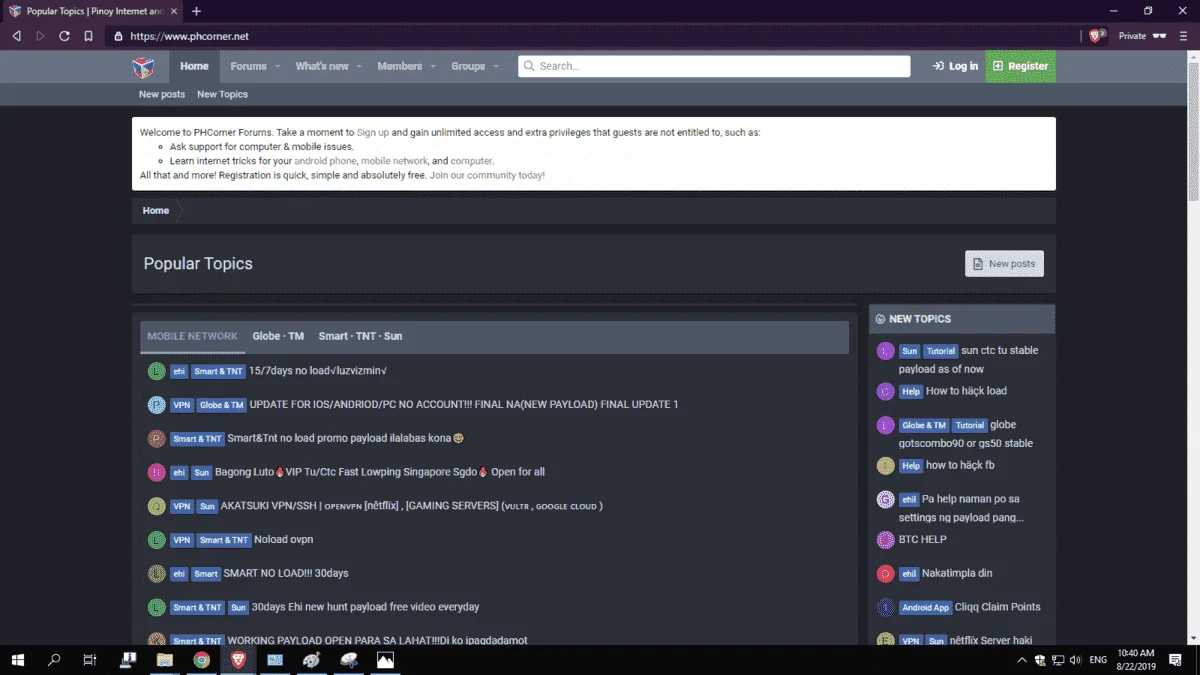Image resolution: width=1200 pixels, height=675 pixels.
Task: Open avatar beside '15/7days no load' topic
Action: (x=157, y=371)
